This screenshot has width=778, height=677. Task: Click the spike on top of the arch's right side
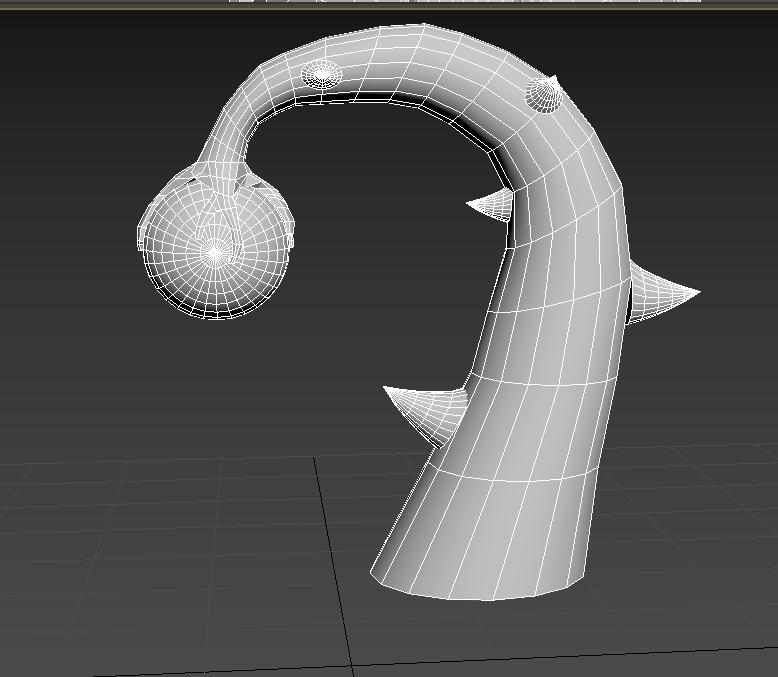pos(545,93)
